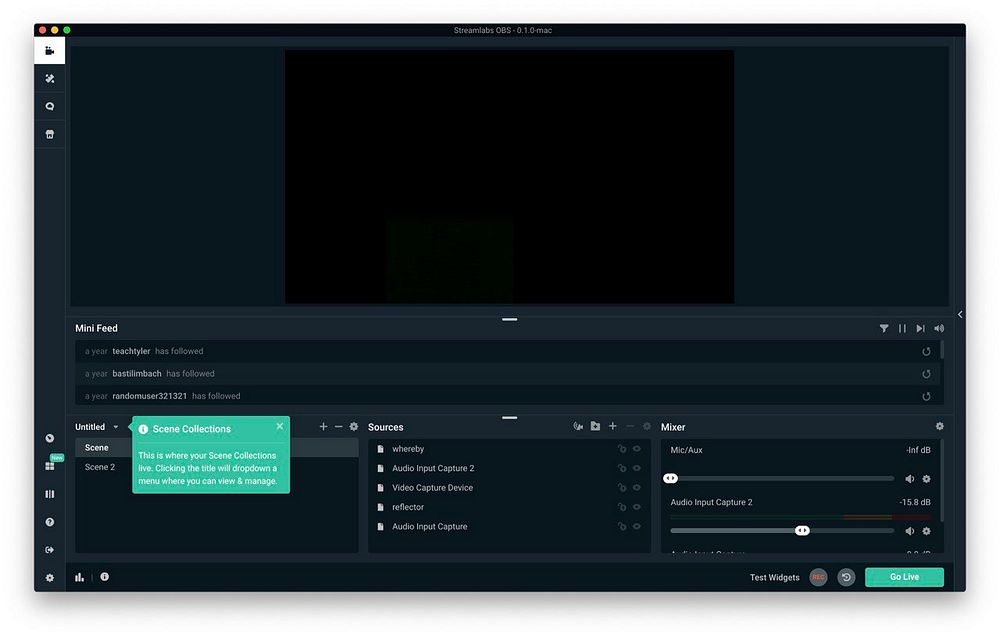Open Mic/Aux audio settings gear
Viewport: 1000px width, 637px height.
pos(927,479)
